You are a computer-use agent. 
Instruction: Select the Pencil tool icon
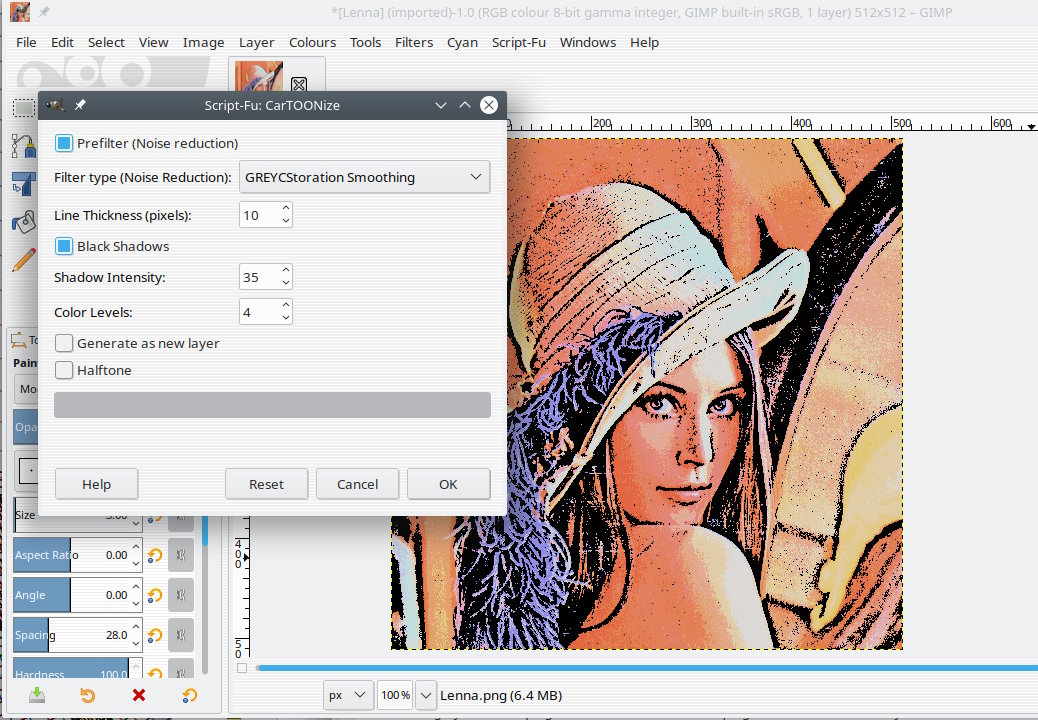point(24,260)
